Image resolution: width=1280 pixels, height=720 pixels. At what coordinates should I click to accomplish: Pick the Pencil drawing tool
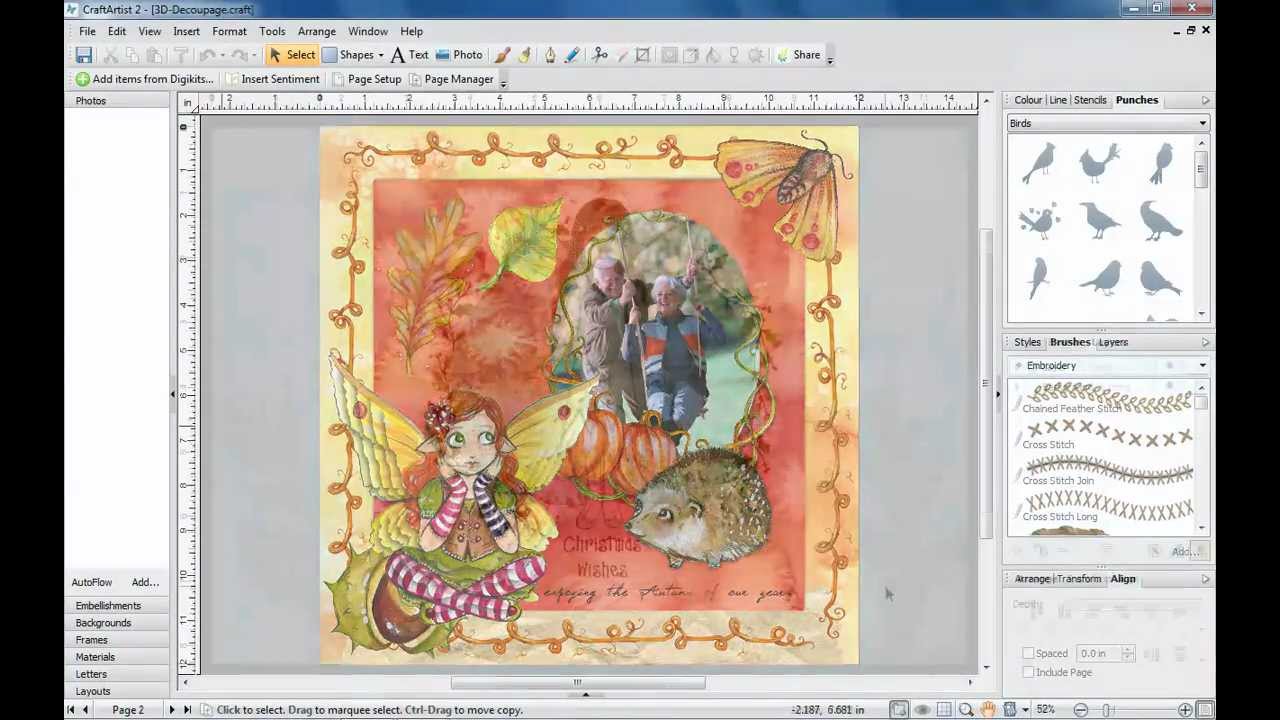(572, 55)
